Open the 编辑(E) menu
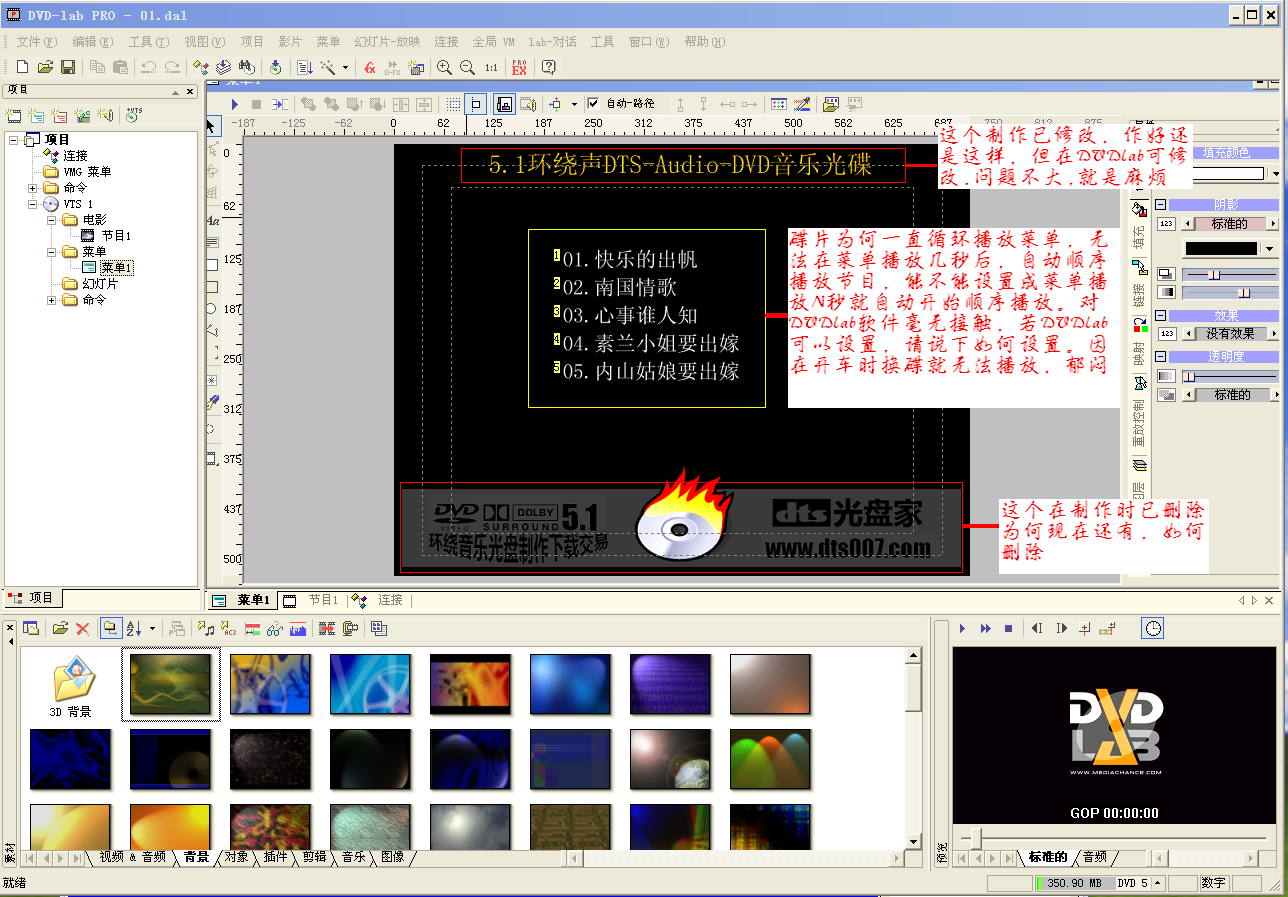1288x897 pixels. click(x=92, y=41)
